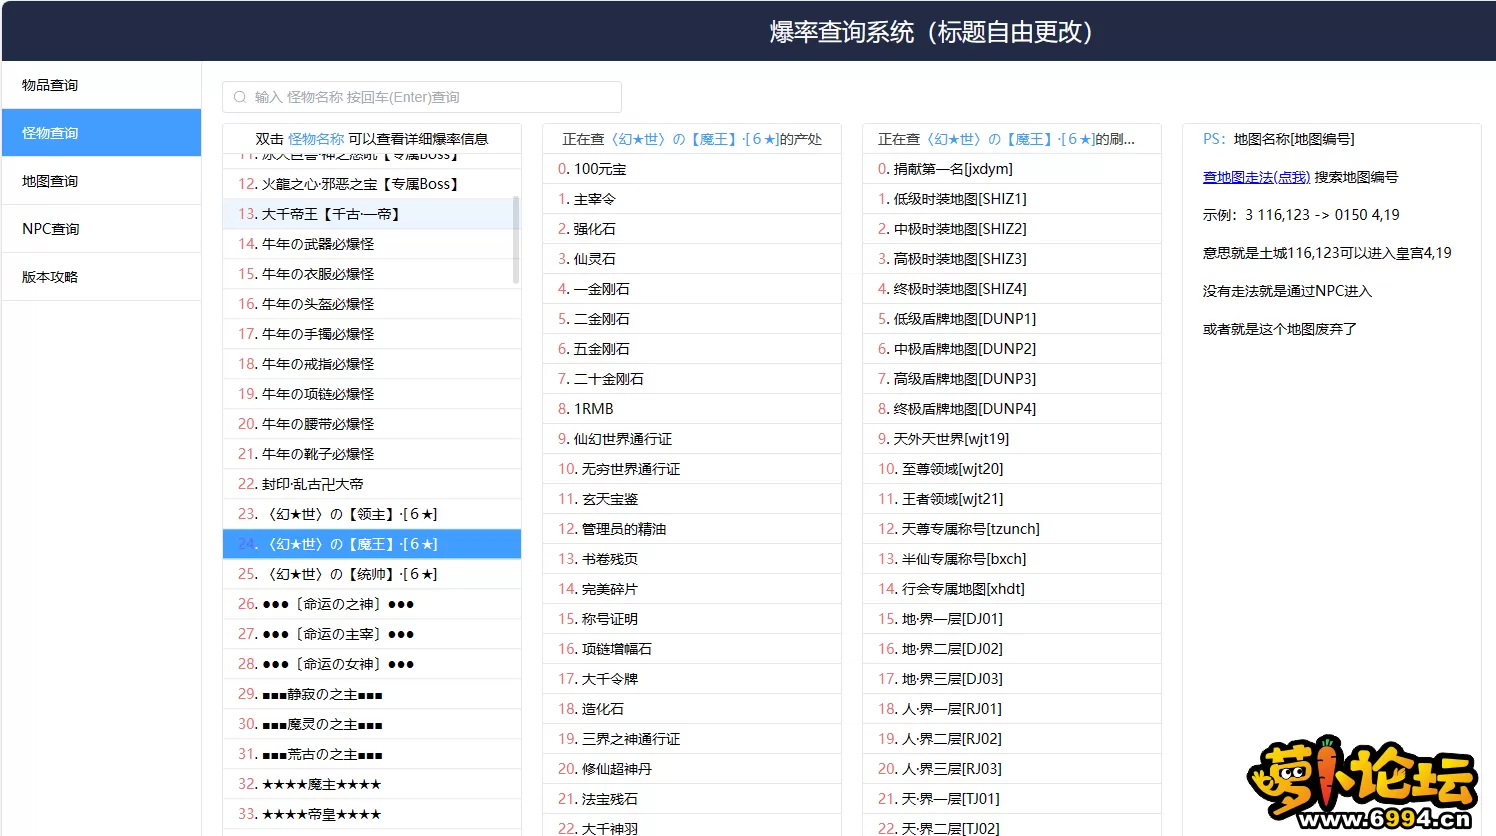Click map entry 地·界一层[DJ01]
The image size is (1496, 836).
tap(1012, 619)
